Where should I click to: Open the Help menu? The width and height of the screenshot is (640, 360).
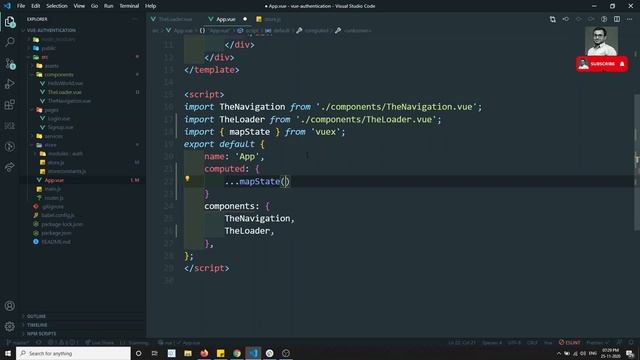[x=151, y=6]
